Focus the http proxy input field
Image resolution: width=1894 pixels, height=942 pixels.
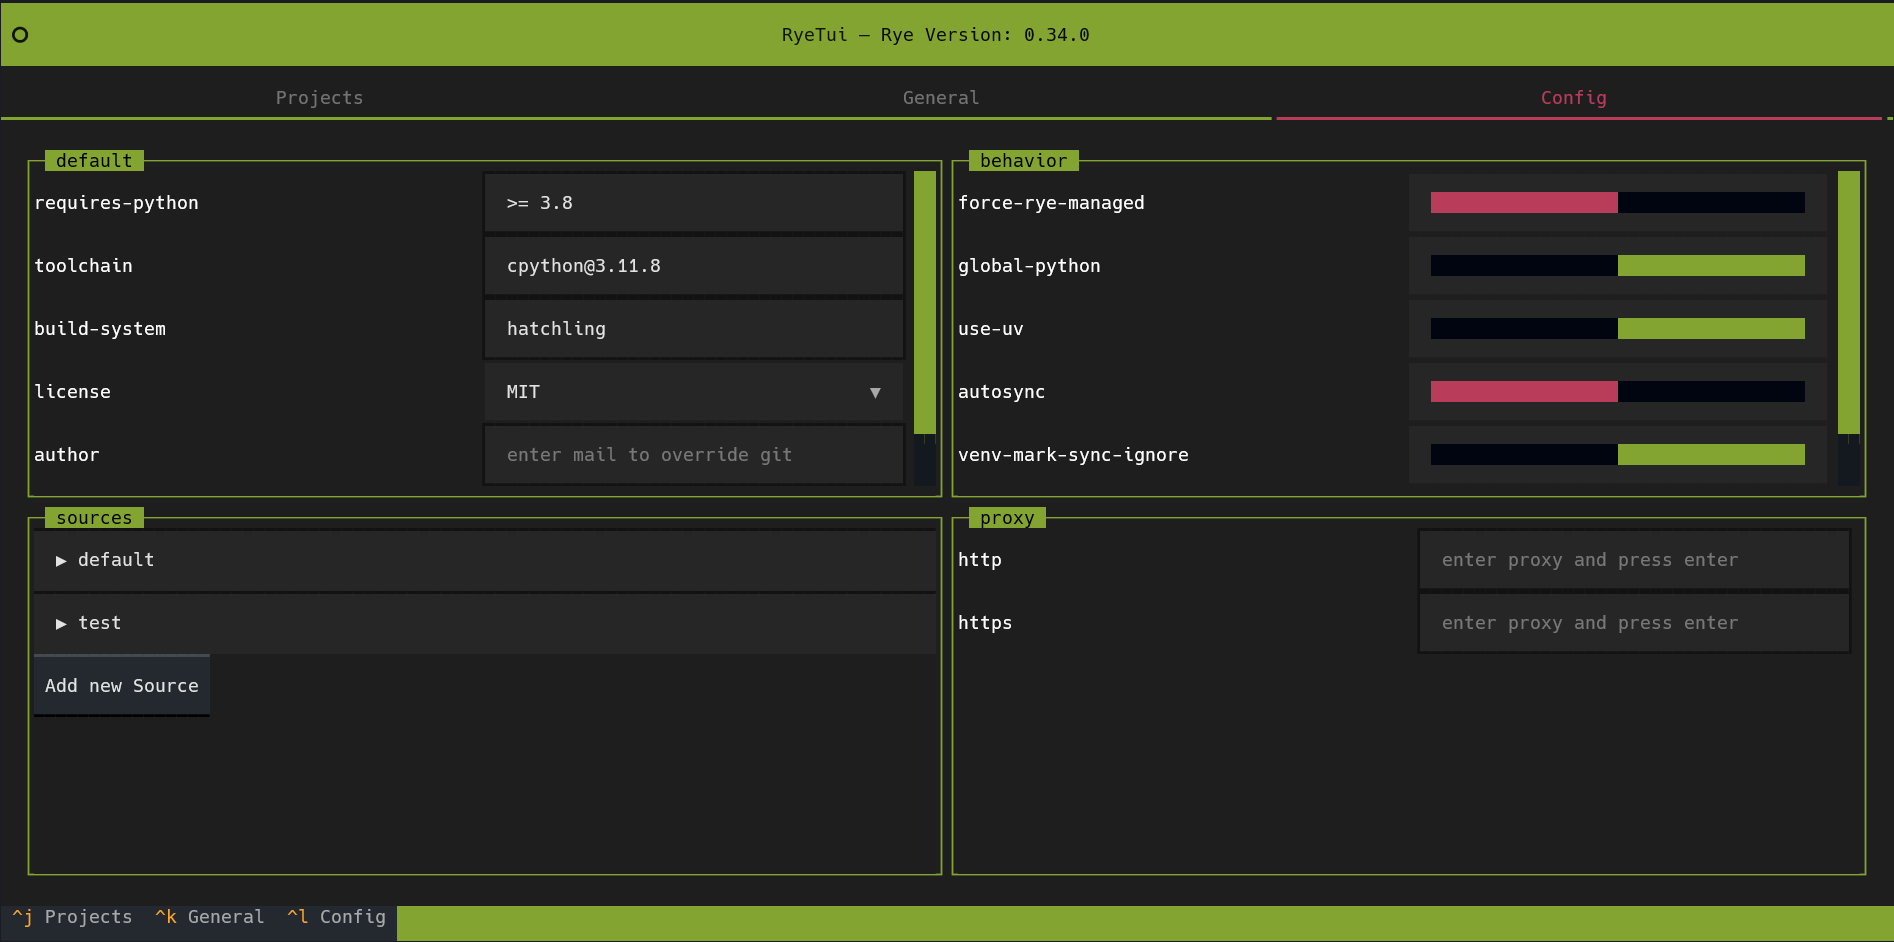tap(1634, 560)
